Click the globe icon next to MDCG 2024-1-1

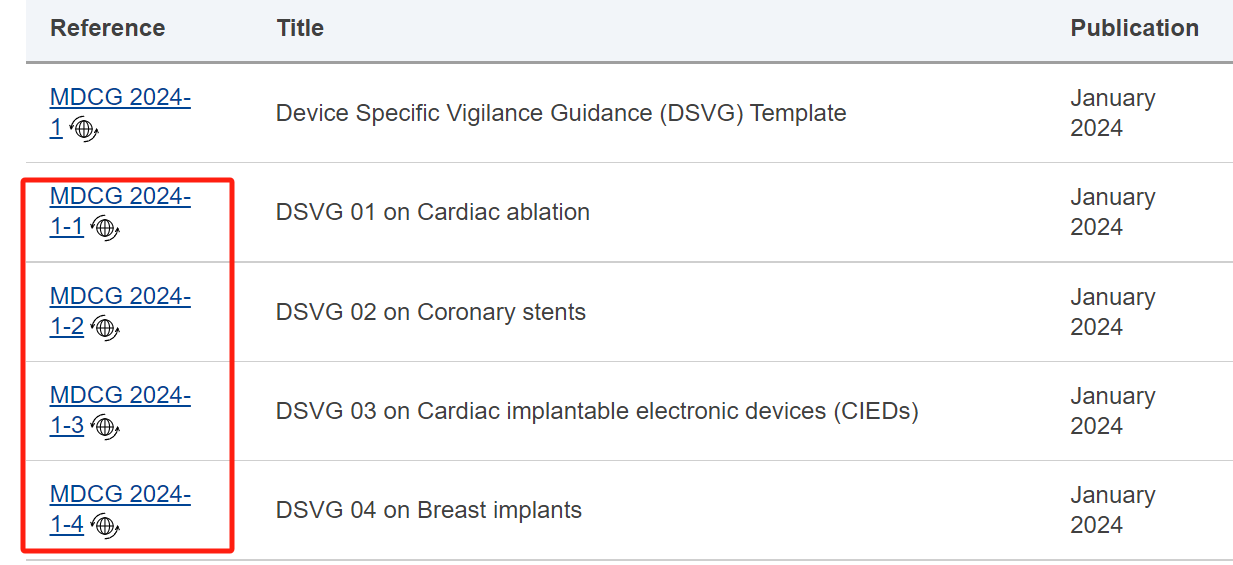(105, 228)
